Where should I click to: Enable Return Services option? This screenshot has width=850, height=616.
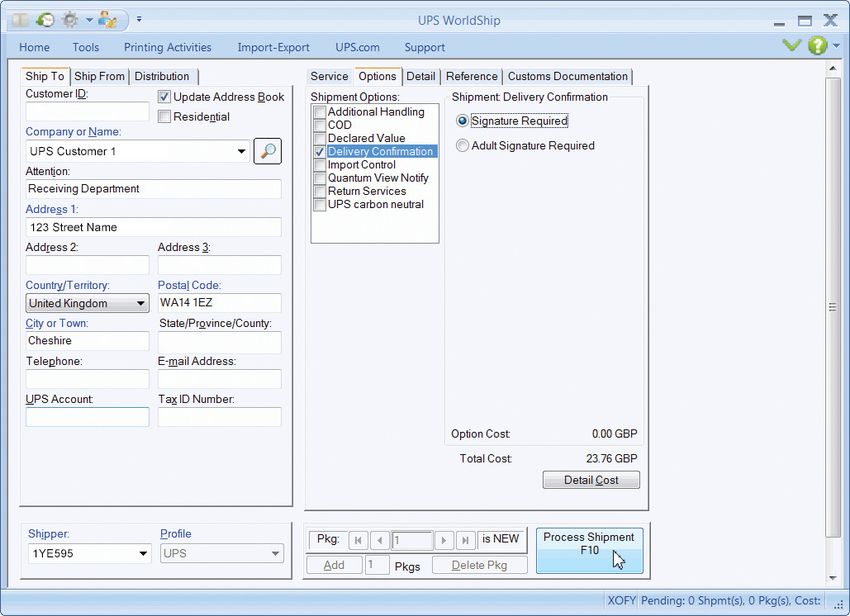pos(319,191)
